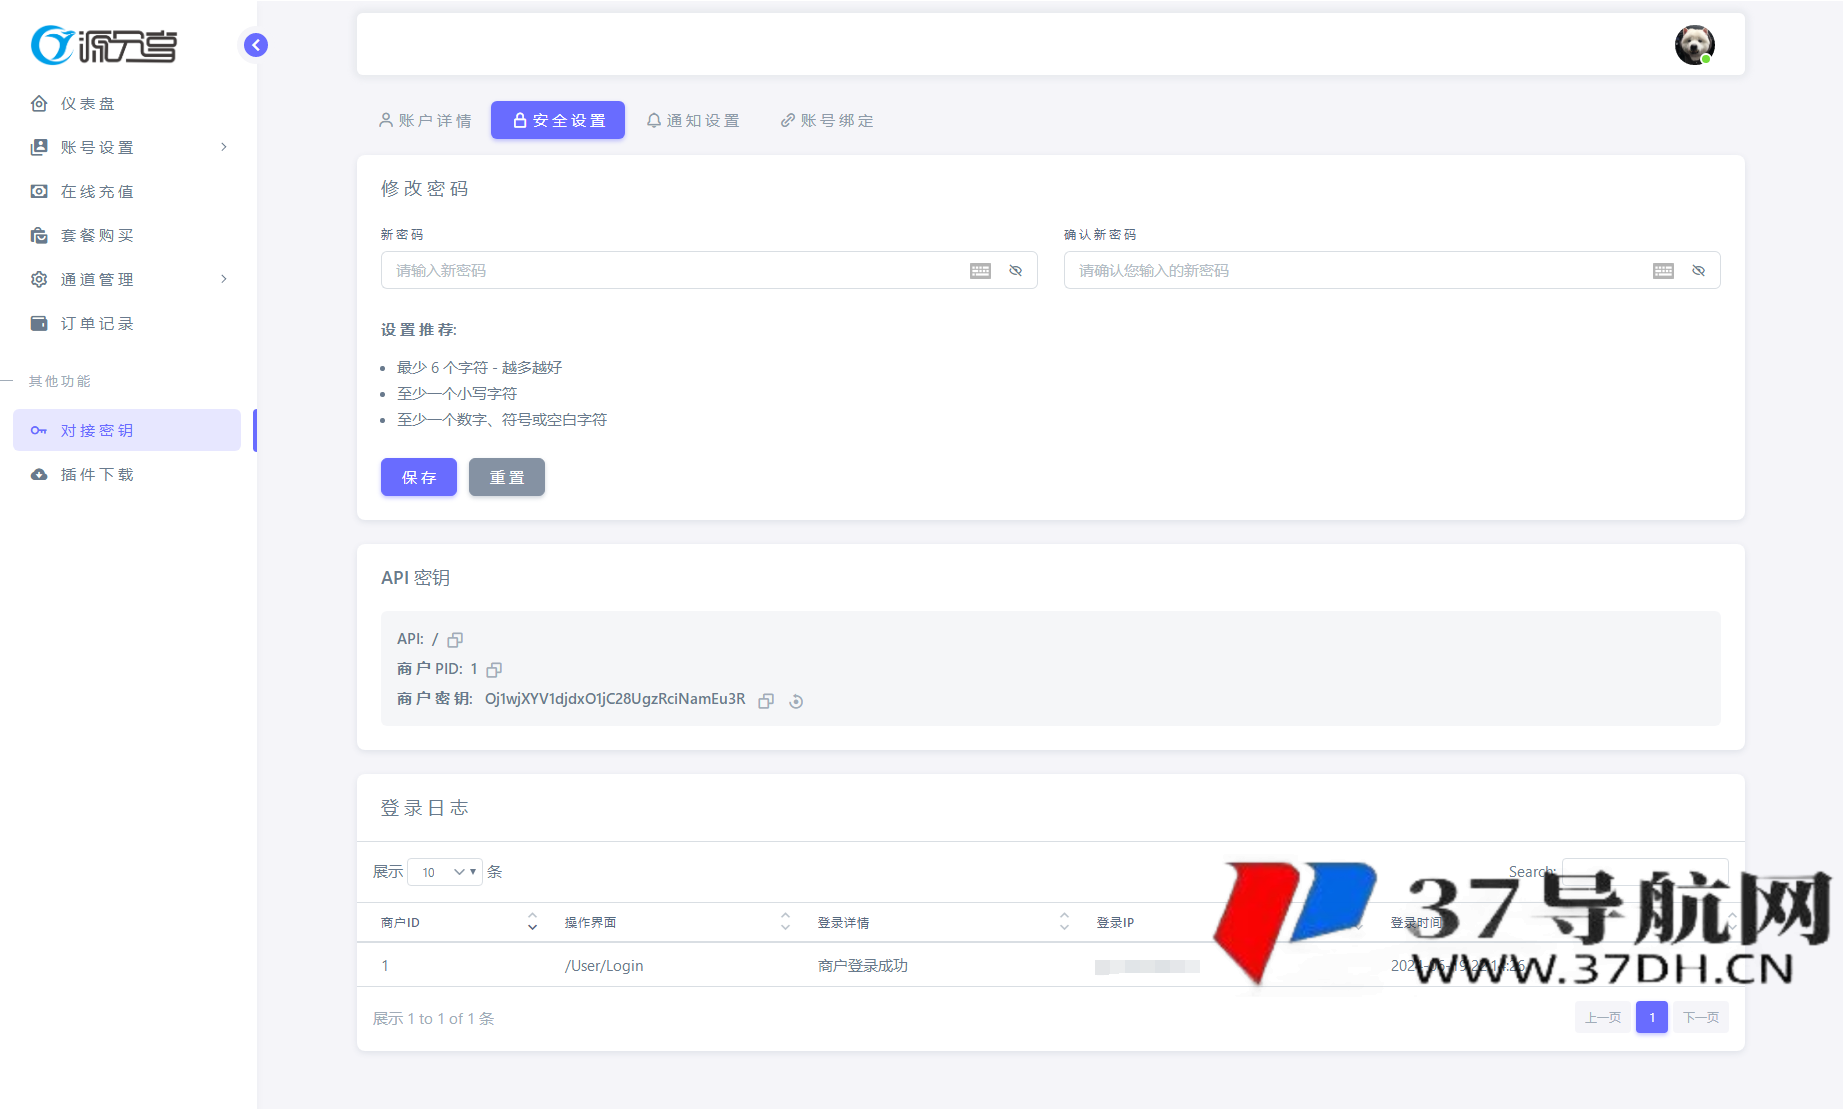Viewport: 1843px width, 1109px height.
Task: Click the 保存 save button
Action: (418, 477)
